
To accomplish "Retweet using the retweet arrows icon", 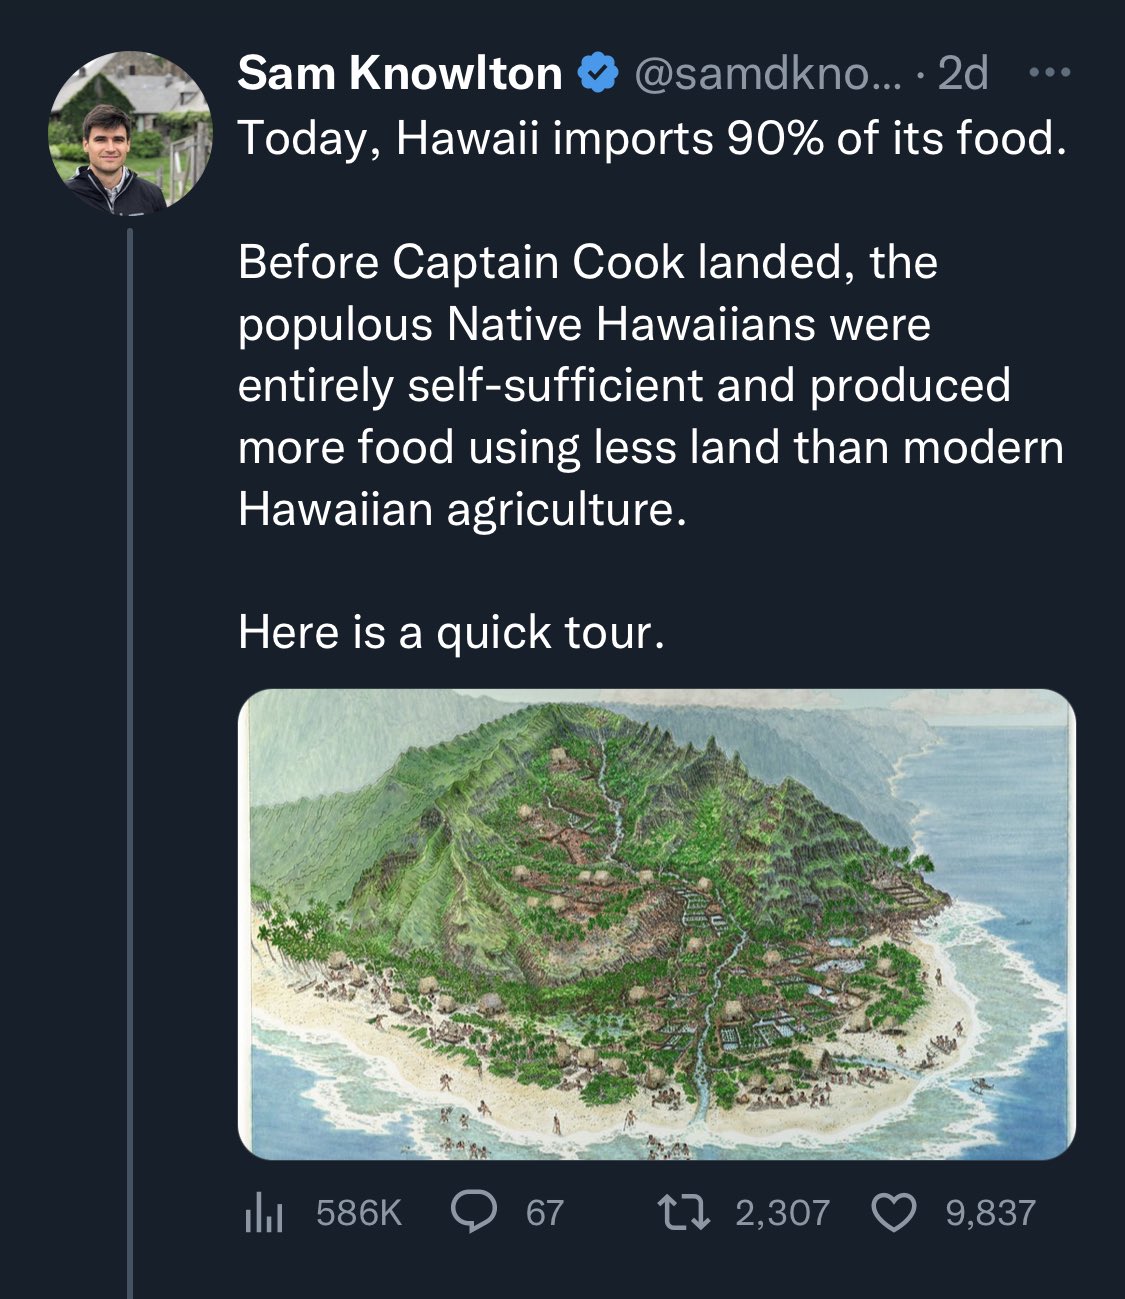I will tap(684, 1213).
